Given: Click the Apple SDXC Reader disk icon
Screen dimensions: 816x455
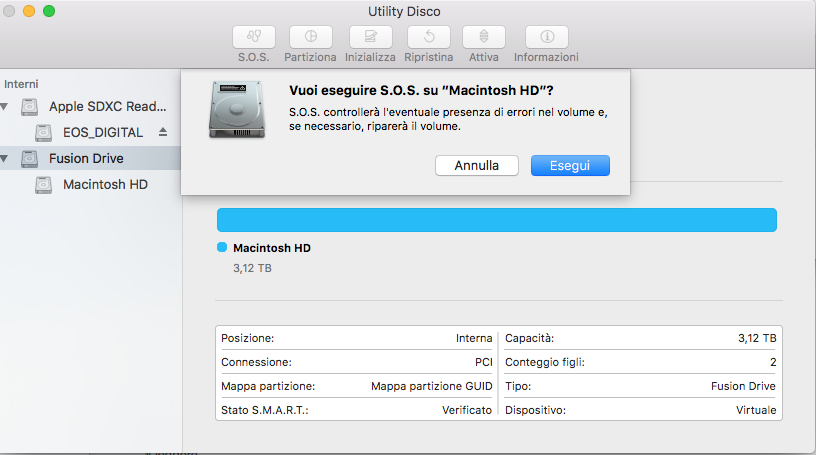Looking at the screenshot, I should [x=30, y=107].
